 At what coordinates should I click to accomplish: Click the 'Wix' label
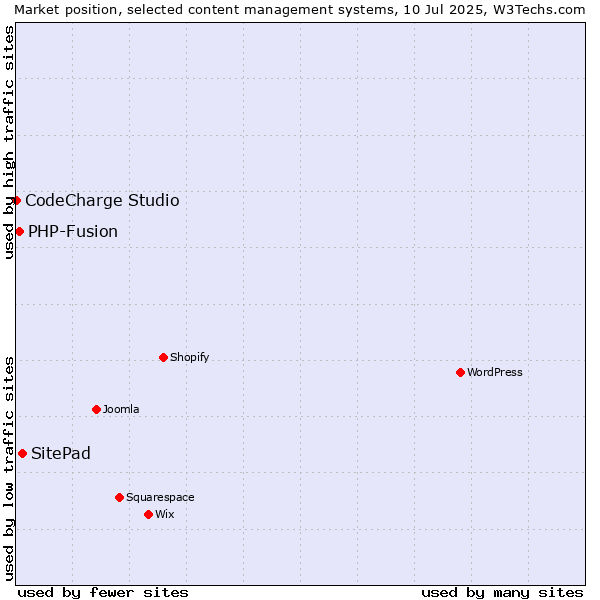[165, 514]
